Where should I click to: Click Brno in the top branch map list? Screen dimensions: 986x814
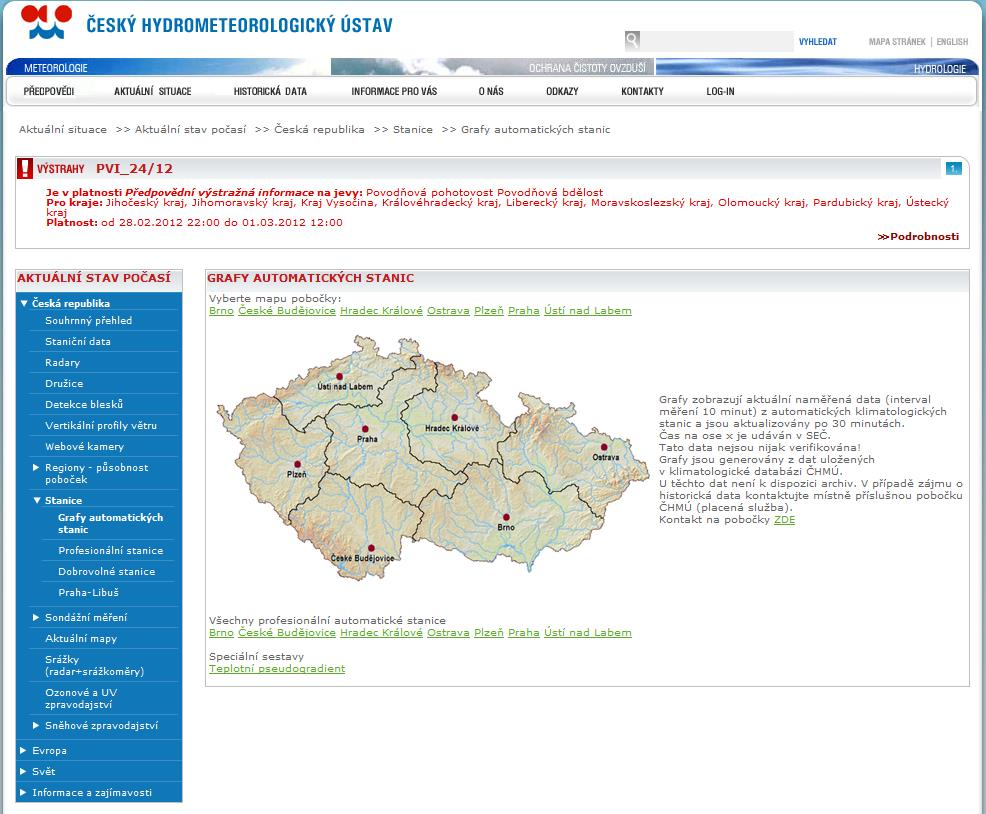point(221,311)
